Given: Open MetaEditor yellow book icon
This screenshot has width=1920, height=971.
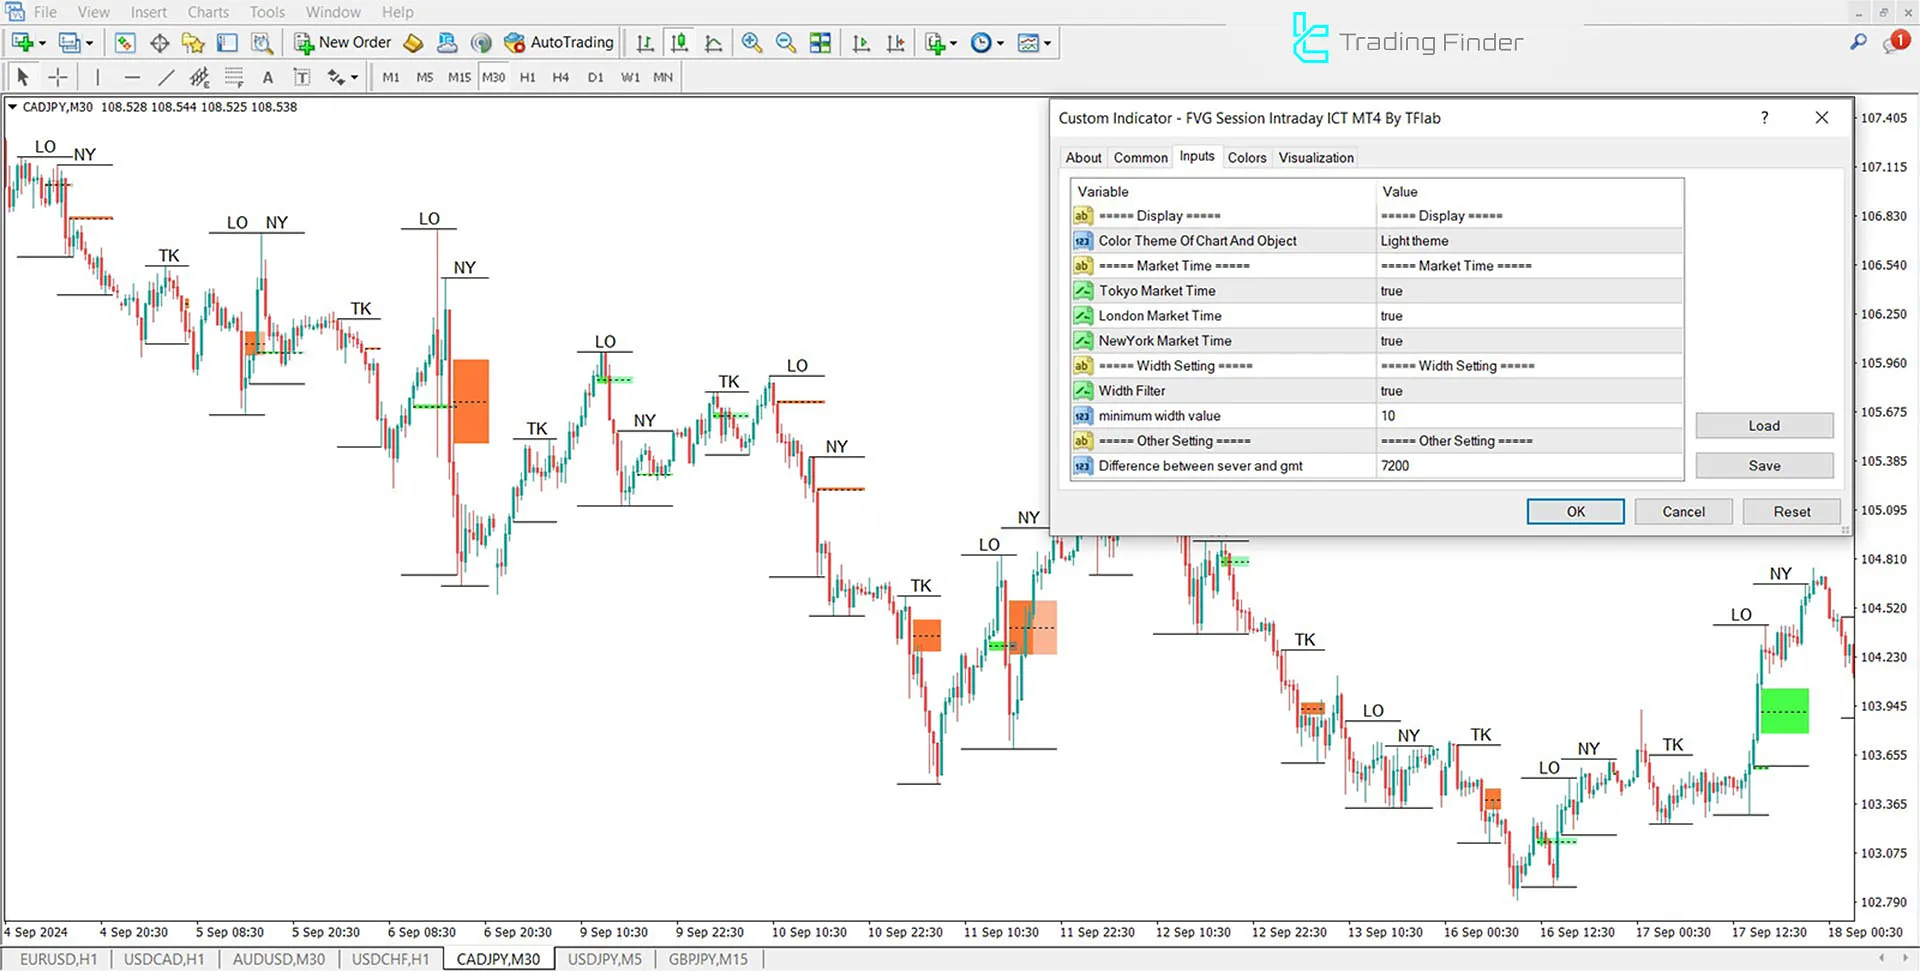Looking at the screenshot, I should (413, 43).
